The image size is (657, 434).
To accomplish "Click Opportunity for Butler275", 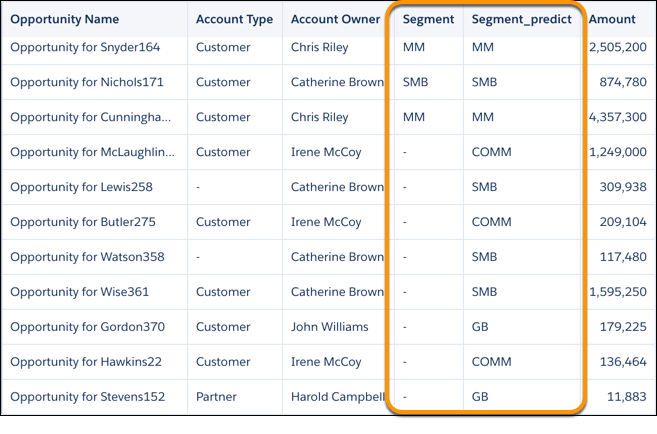I will [x=83, y=222].
